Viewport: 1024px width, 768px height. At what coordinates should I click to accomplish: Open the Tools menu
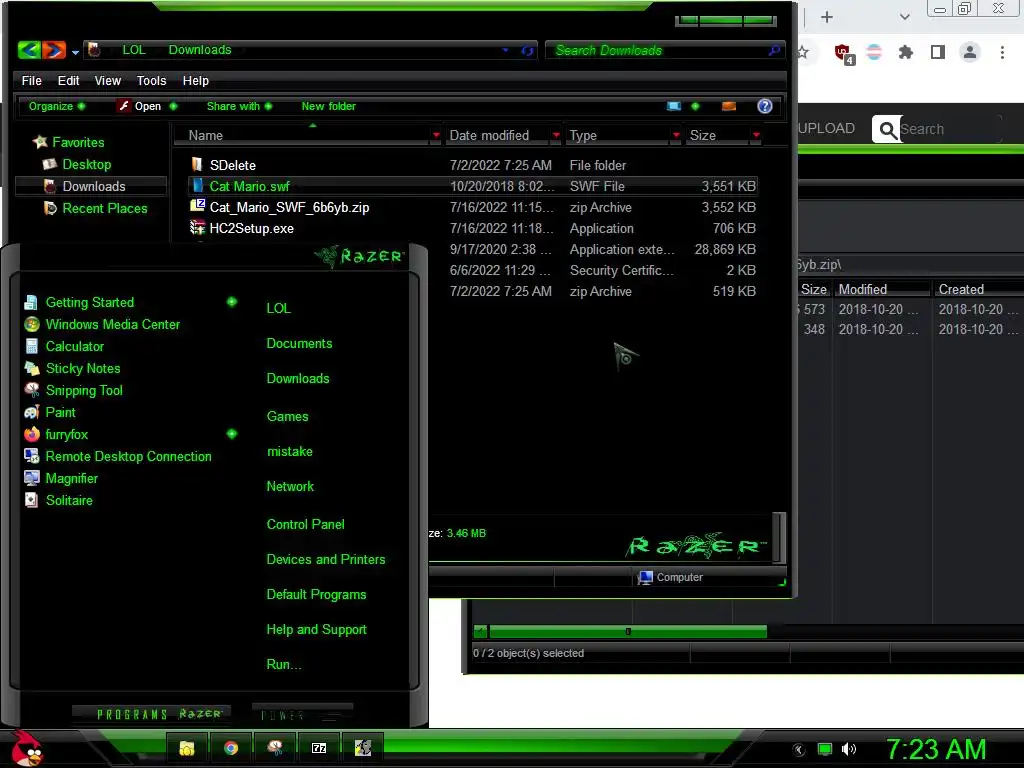click(152, 80)
